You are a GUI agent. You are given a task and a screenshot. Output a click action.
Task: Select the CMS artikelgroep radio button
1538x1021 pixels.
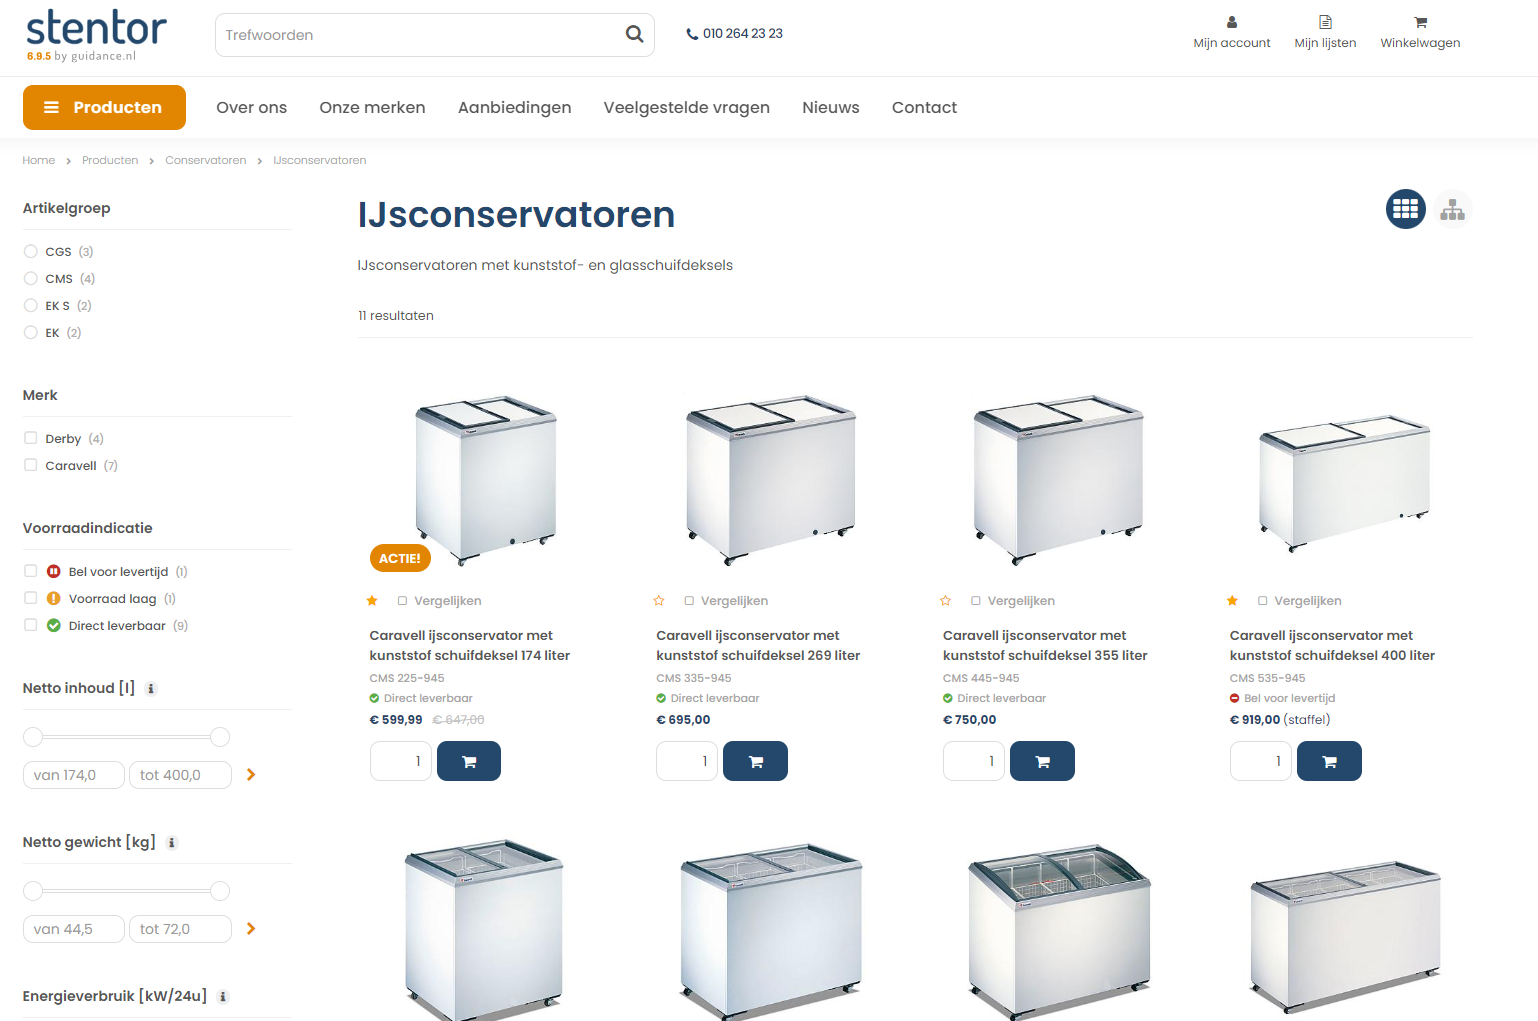(31, 278)
